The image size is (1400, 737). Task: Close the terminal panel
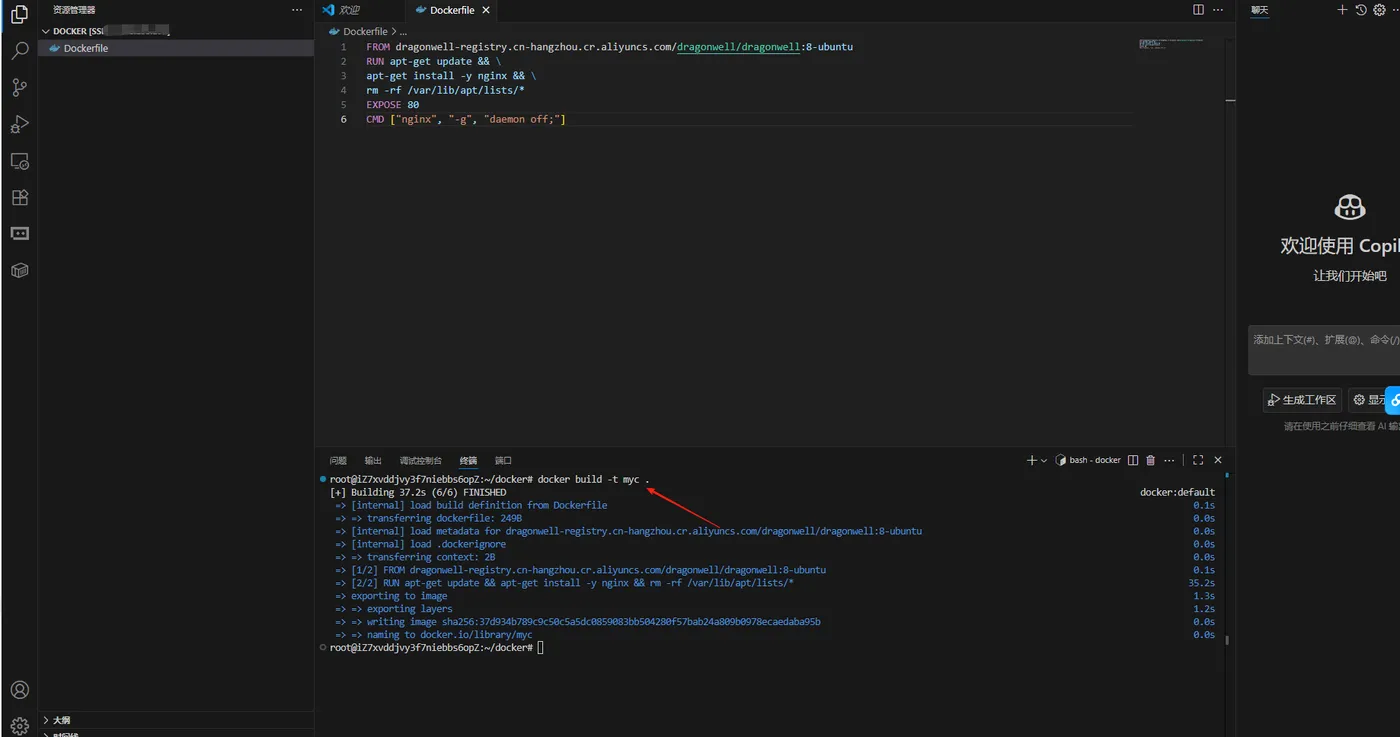(x=1218, y=460)
